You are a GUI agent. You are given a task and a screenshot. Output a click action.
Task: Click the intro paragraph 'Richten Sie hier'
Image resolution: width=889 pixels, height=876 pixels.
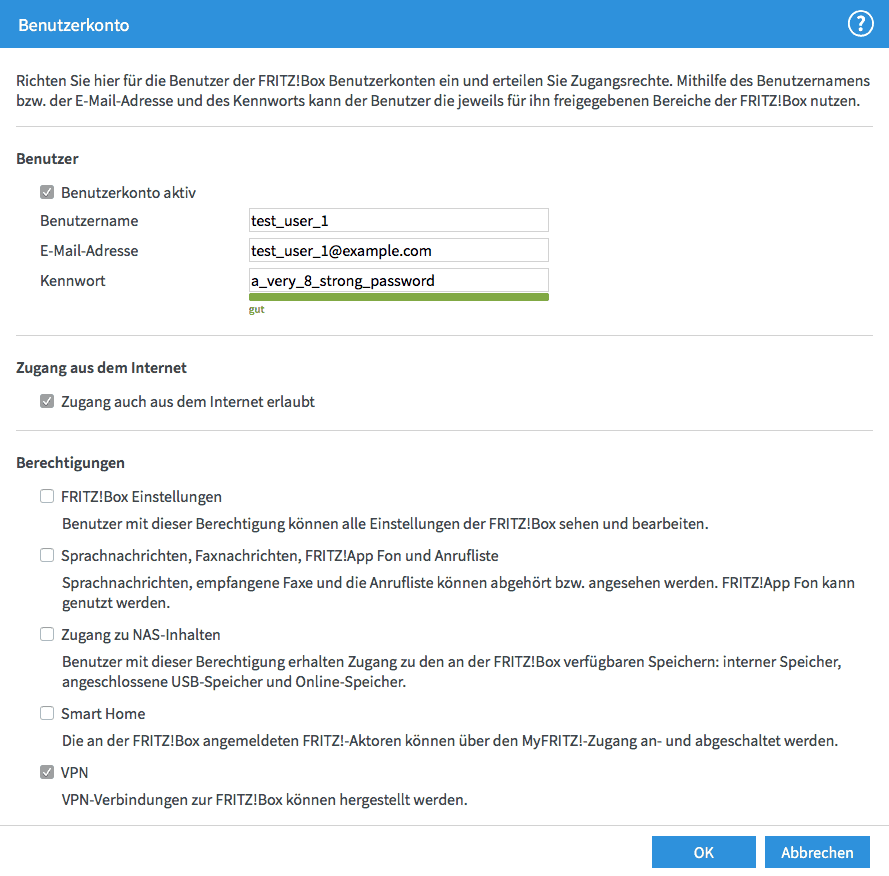click(443, 91)
